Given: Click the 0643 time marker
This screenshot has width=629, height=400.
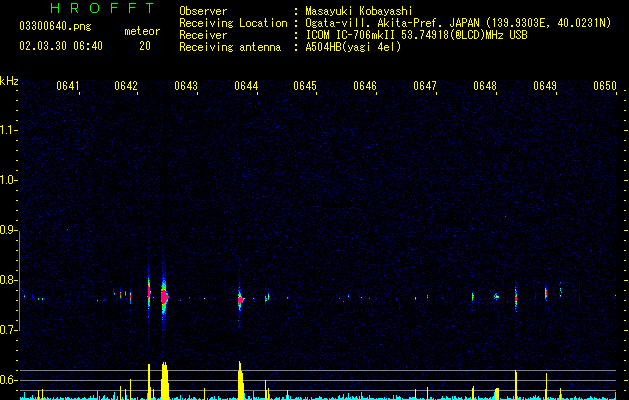Looking at the screenshot, I should 186,86.
